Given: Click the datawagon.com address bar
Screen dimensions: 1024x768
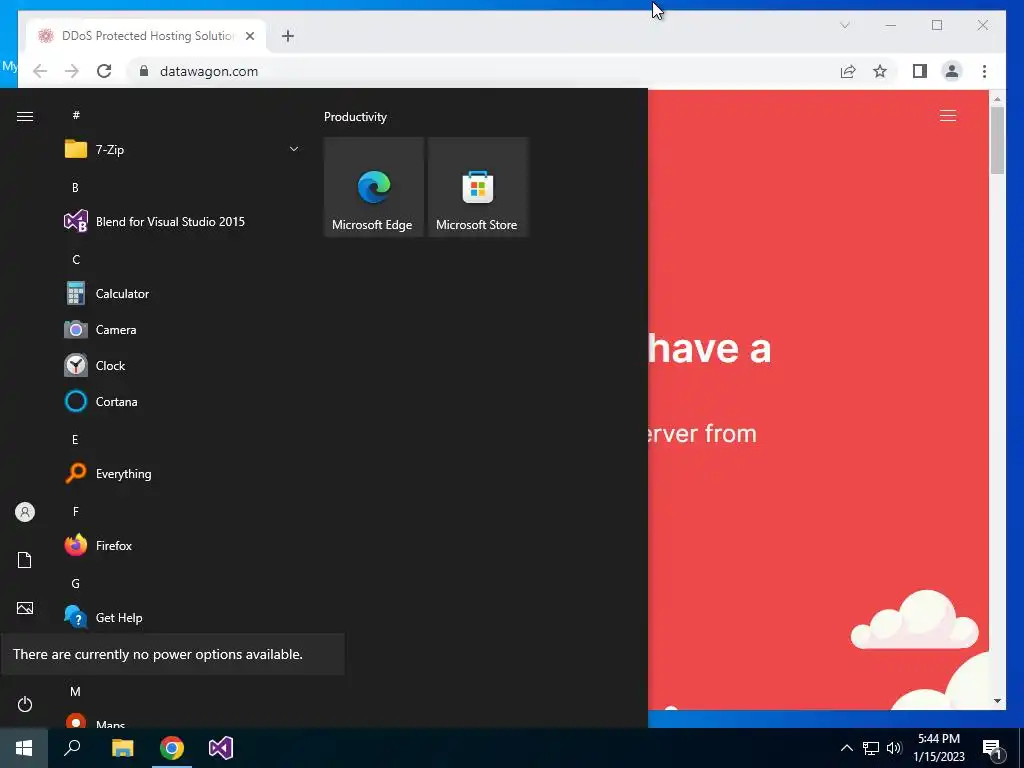Looking at the screenshot, I should point(483,71).
